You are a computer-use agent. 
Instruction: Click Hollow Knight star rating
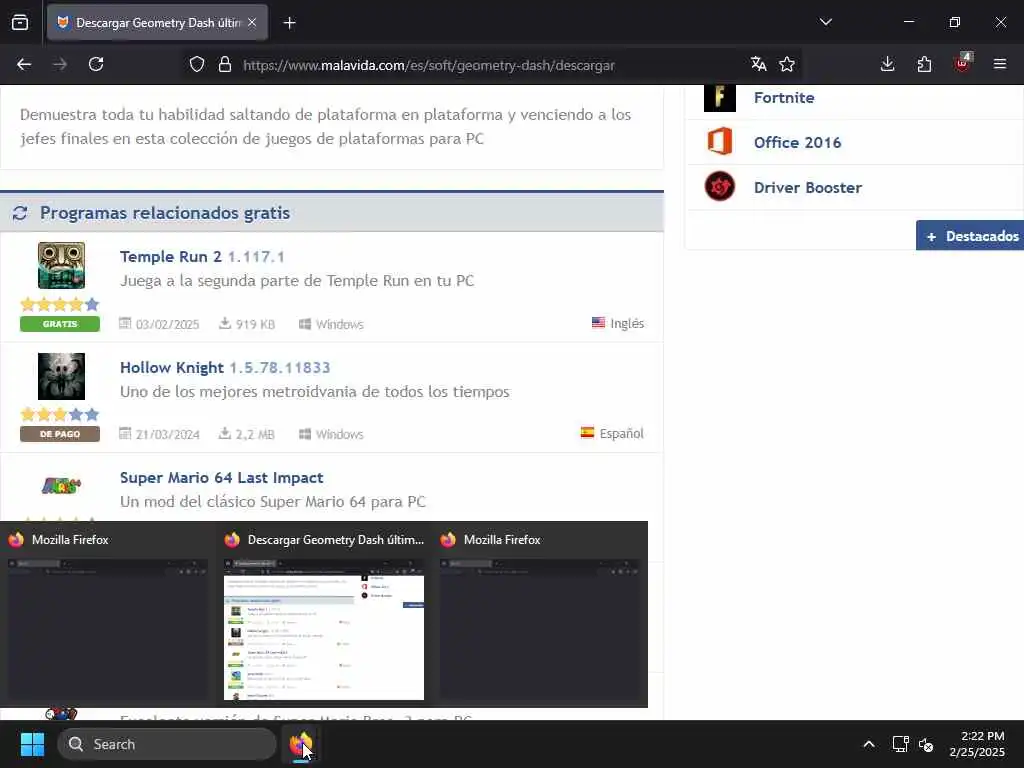pos(60,415)
